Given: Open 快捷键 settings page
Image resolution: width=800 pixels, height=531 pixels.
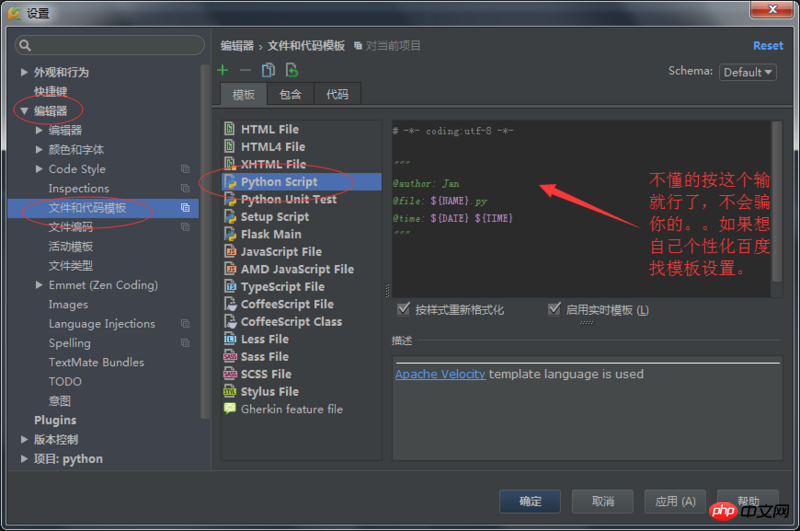Looking at the screenshot, I should [x=51, y=91].
